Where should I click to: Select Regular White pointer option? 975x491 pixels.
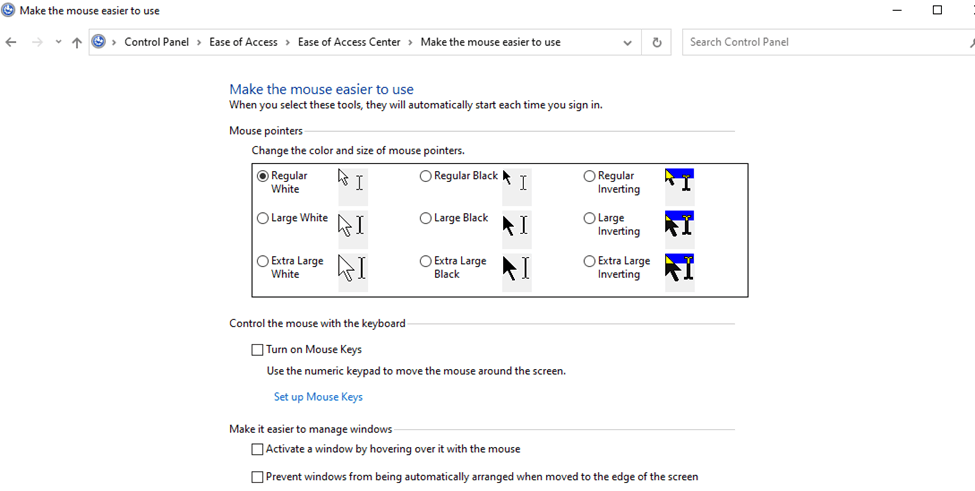point(263,176)
